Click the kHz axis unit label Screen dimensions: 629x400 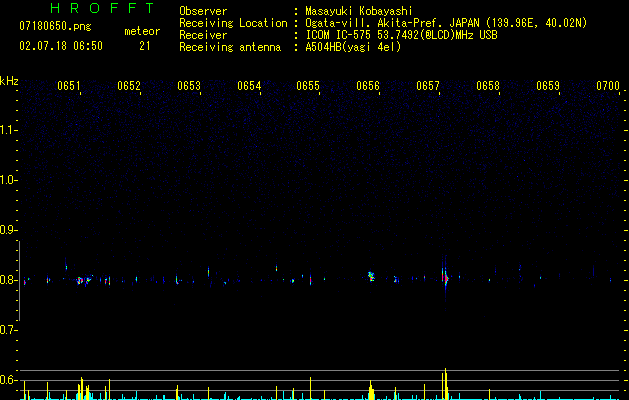coord(9,81)
